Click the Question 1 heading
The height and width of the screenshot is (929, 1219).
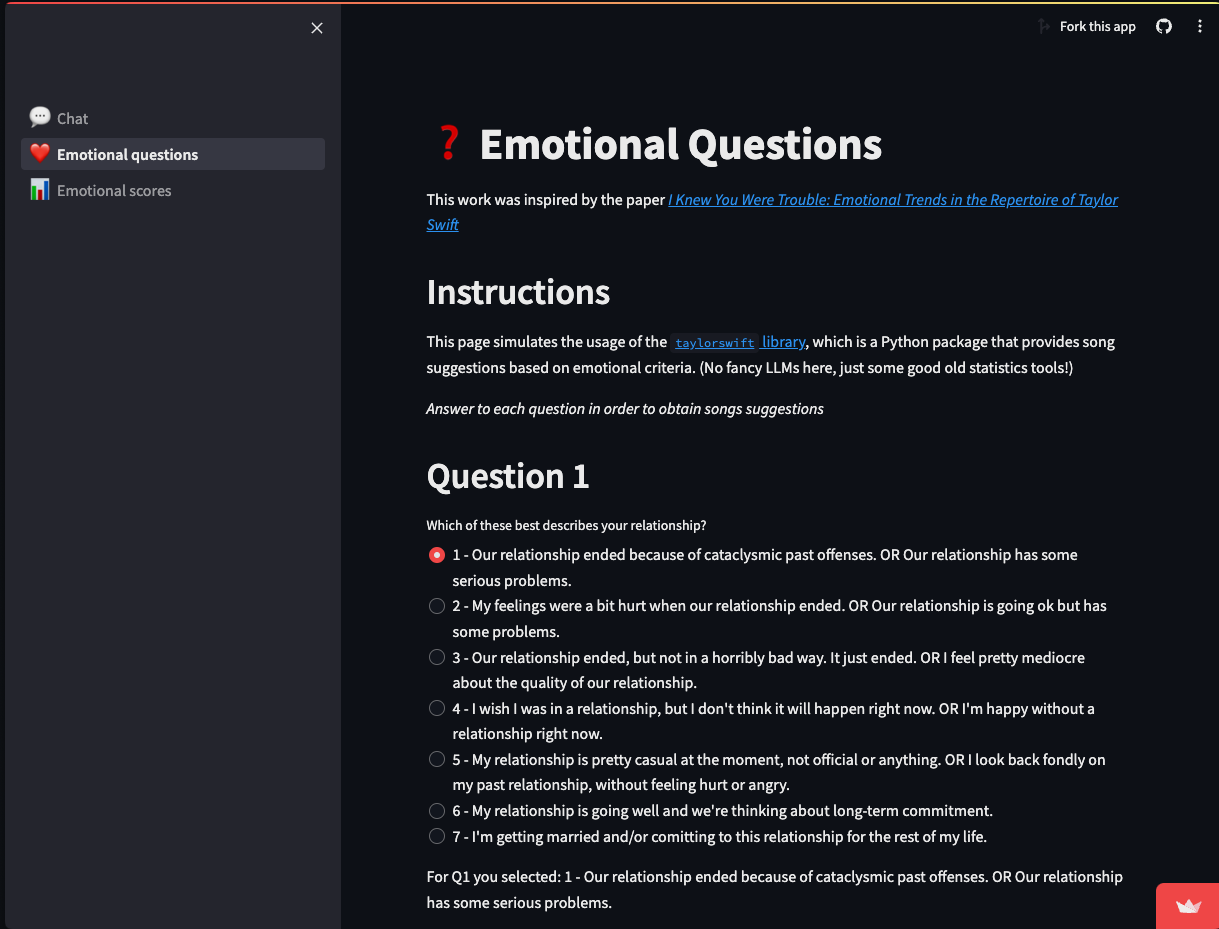(508, 476)
